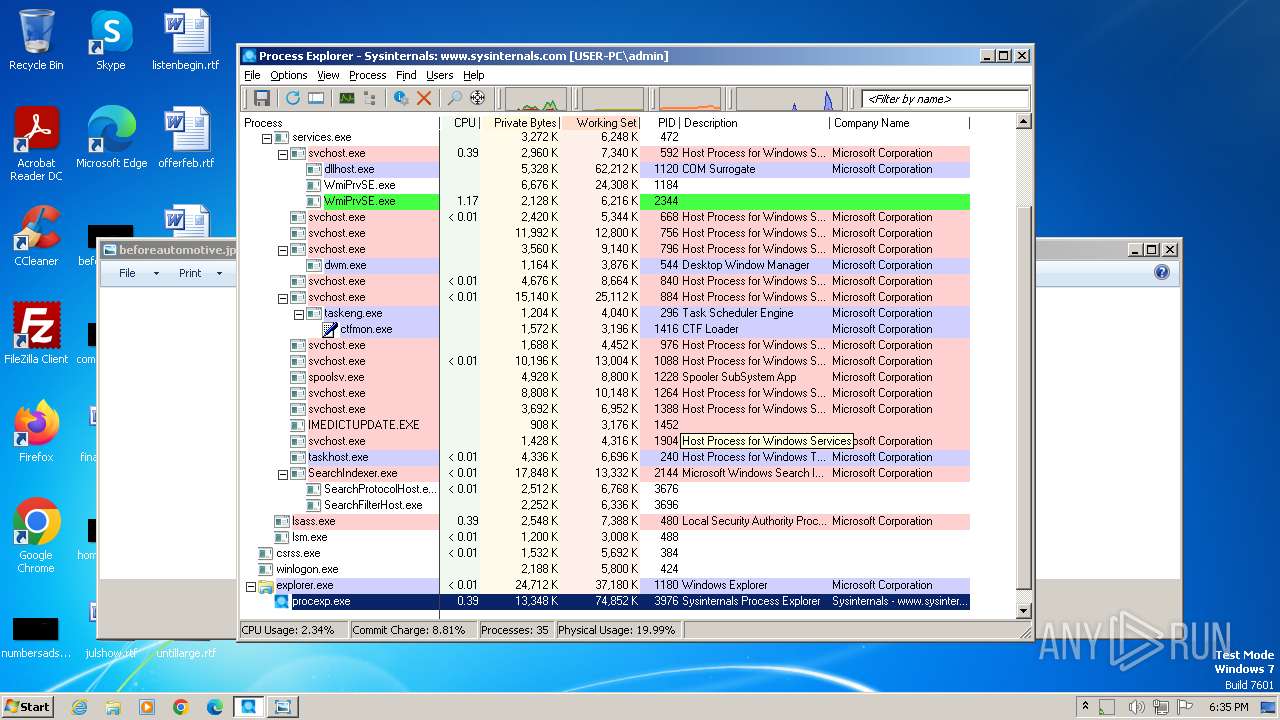Toggle the Show Process Tree toolbar icon
1280x720 pixels.
coord(370,98)
